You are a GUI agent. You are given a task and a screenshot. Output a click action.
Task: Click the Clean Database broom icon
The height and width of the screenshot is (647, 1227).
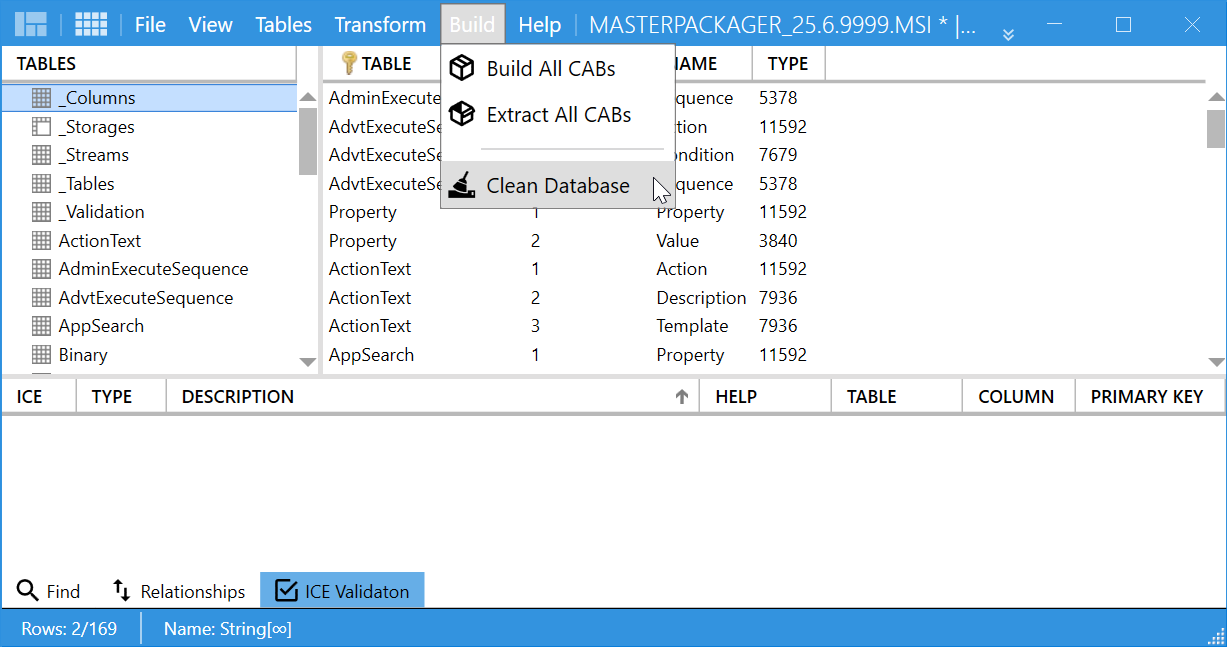click(462, 184)
